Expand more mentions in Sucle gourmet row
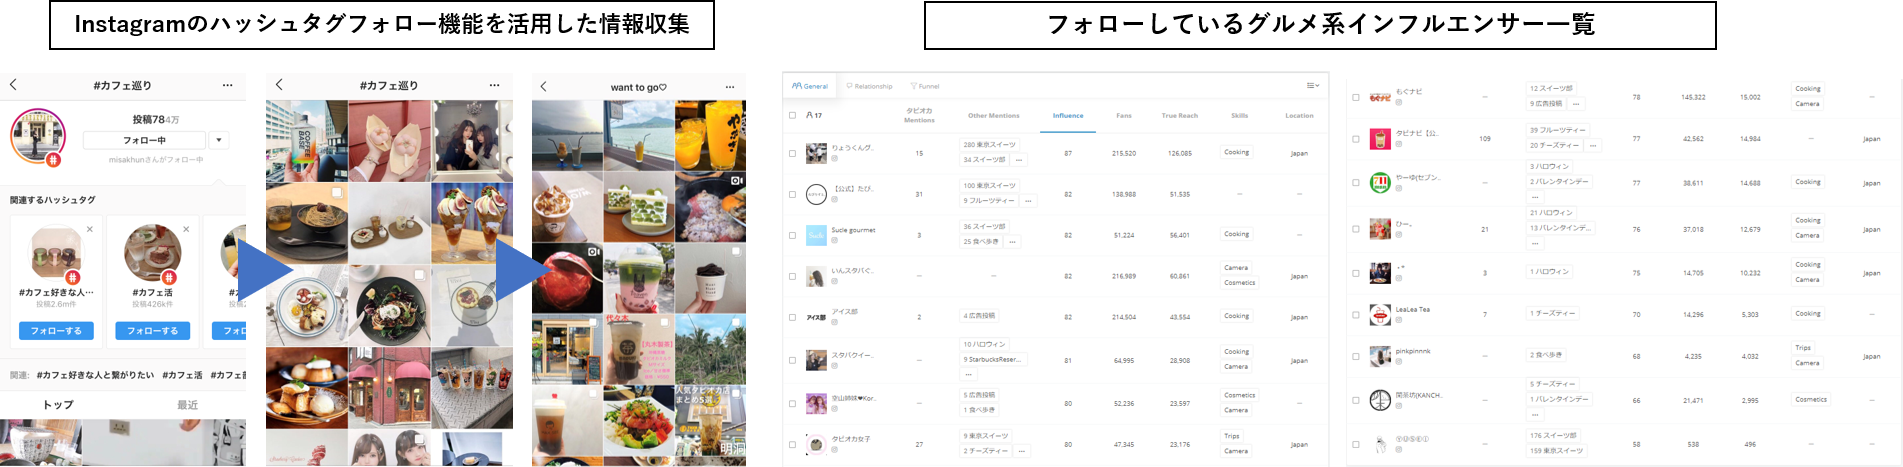Image resolution: width=1903 pixels, height=467 pixels. point(1012,242)
